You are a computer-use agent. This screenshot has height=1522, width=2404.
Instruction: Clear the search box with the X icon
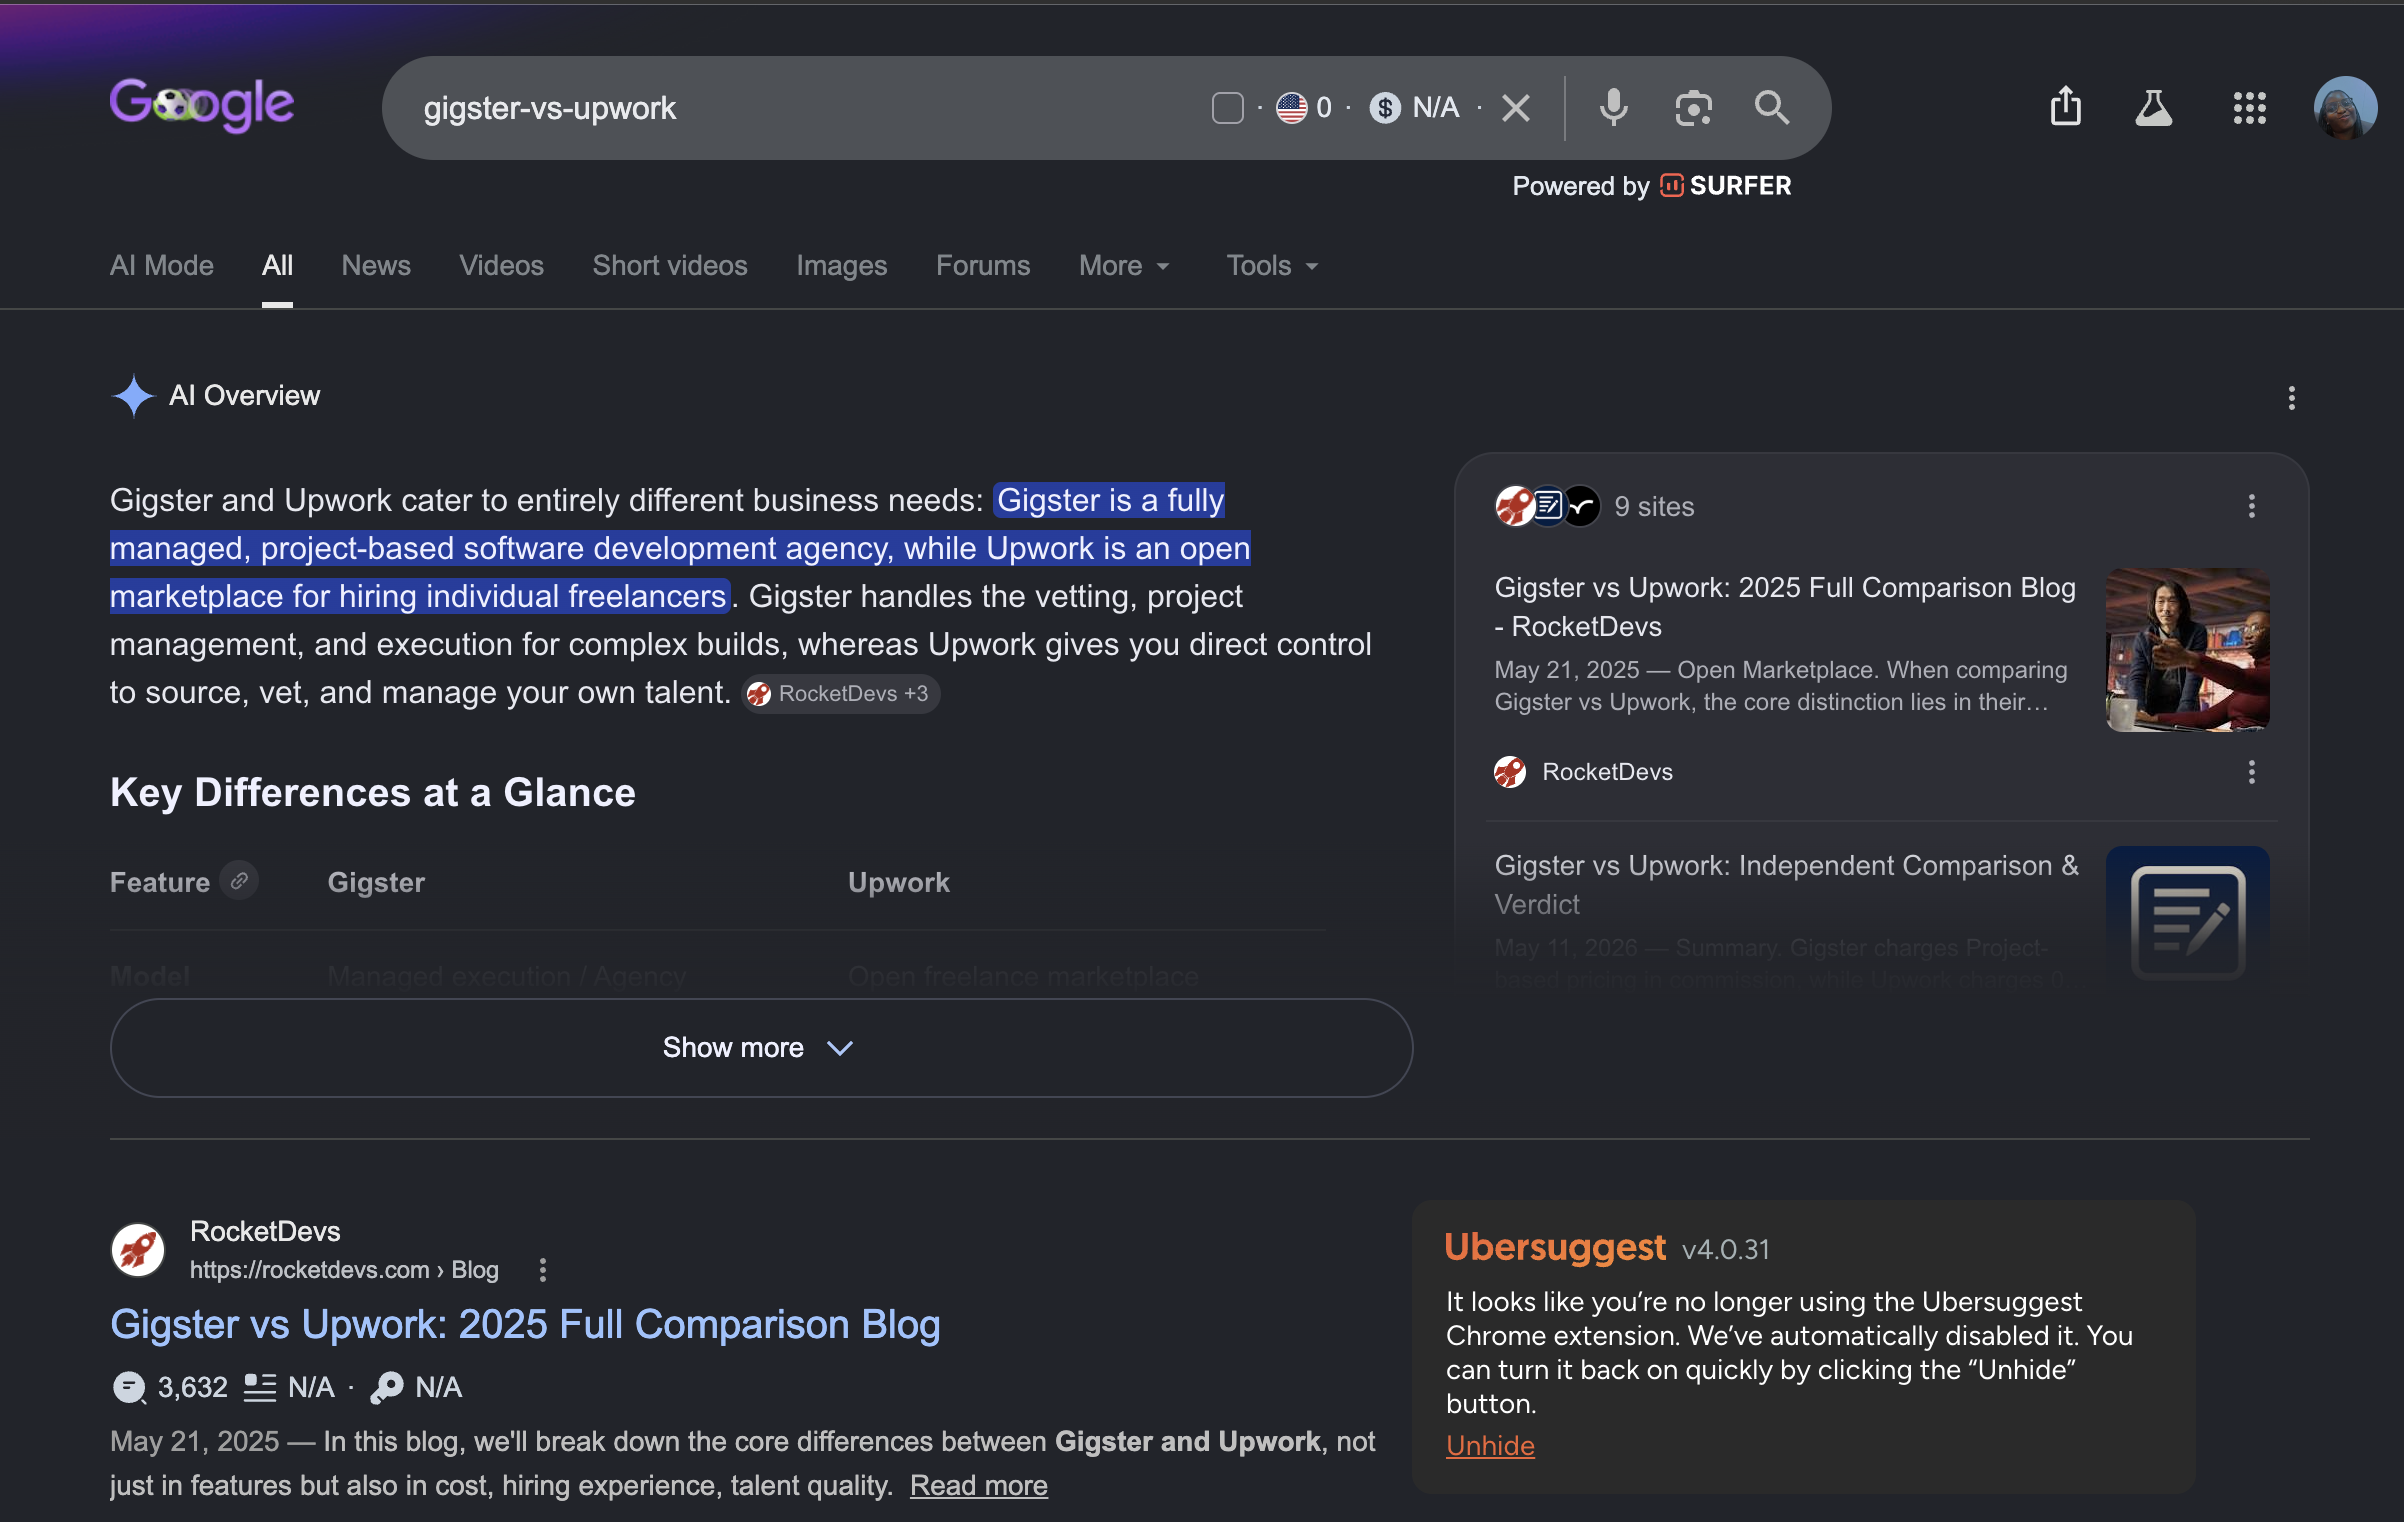[1516, 108]
